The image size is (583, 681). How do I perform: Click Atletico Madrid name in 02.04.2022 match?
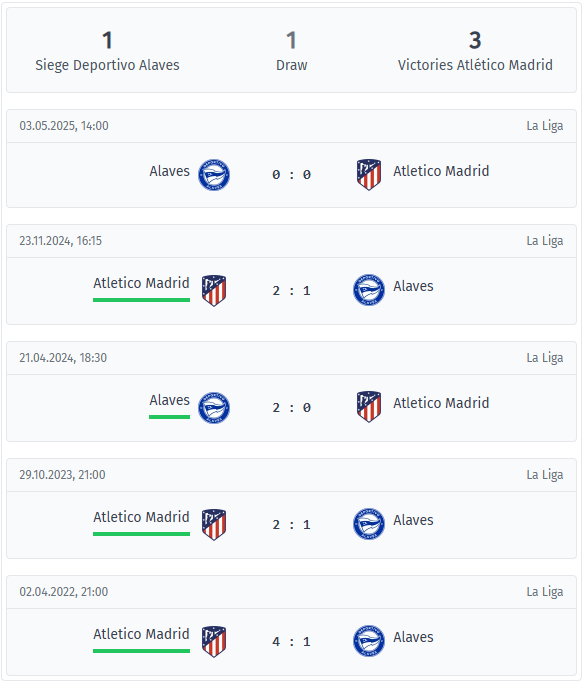click(x=141, y=634)
